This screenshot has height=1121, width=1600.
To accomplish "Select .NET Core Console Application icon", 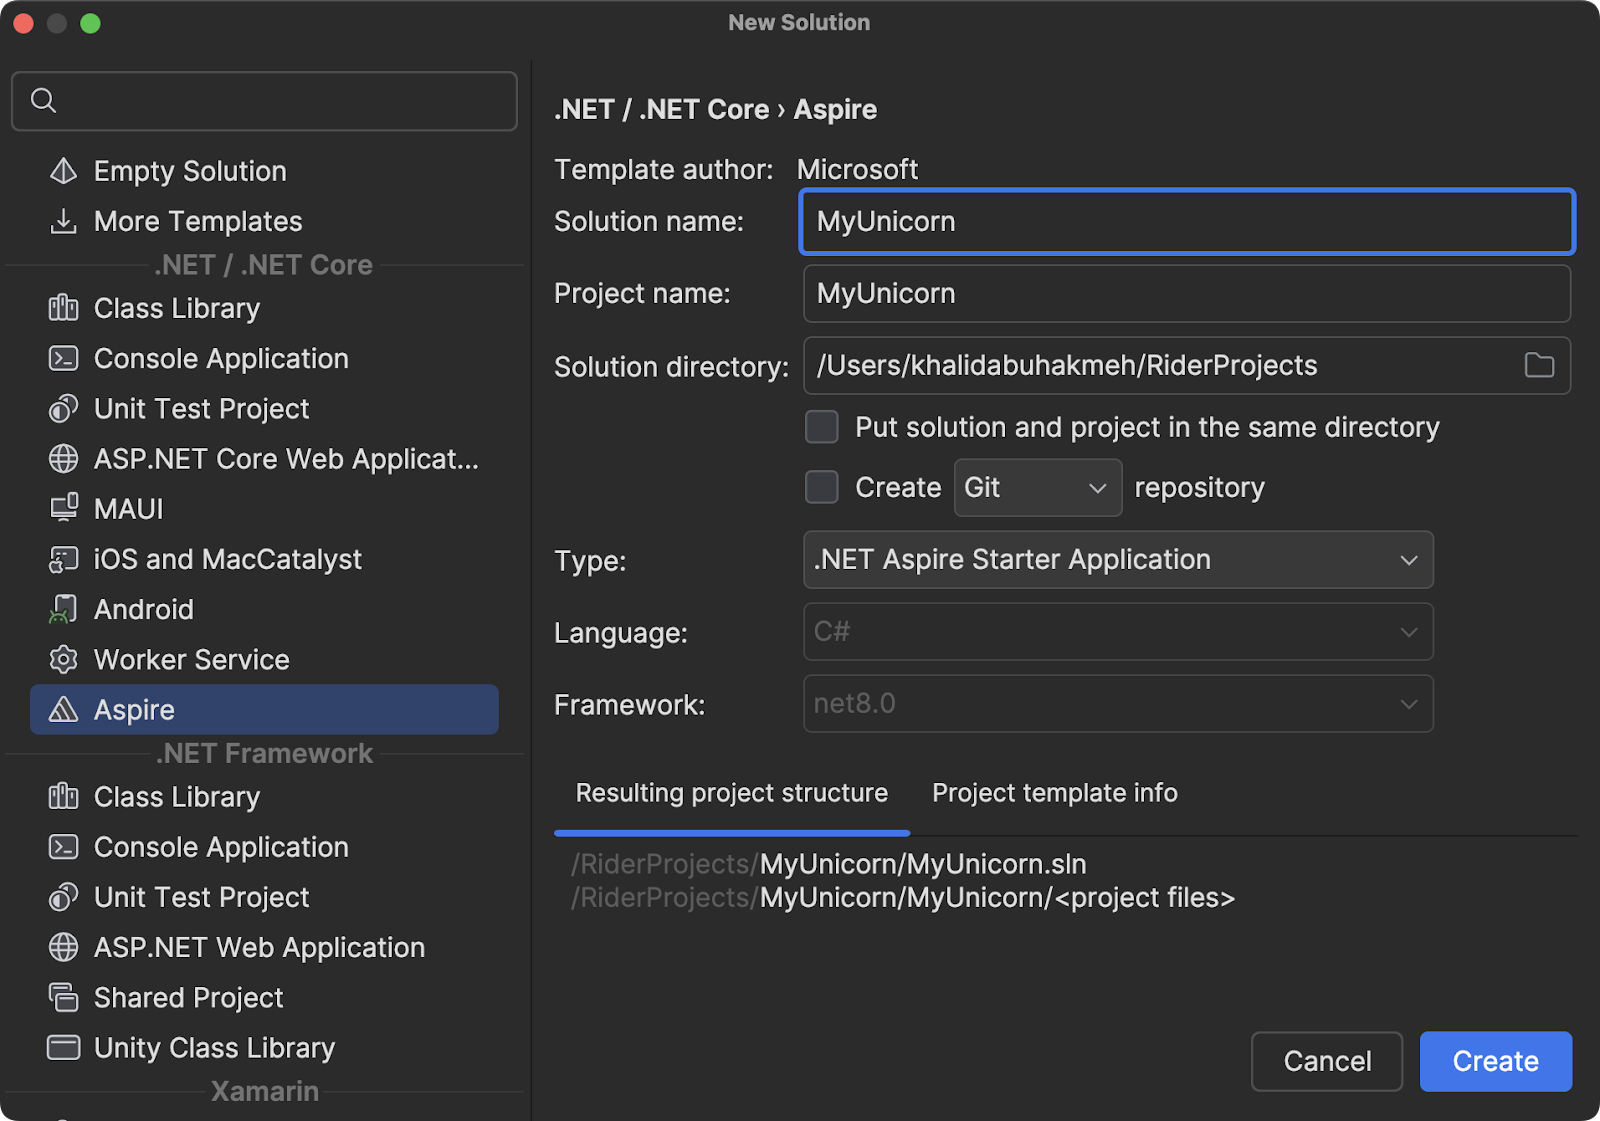I will click(63, 358).
